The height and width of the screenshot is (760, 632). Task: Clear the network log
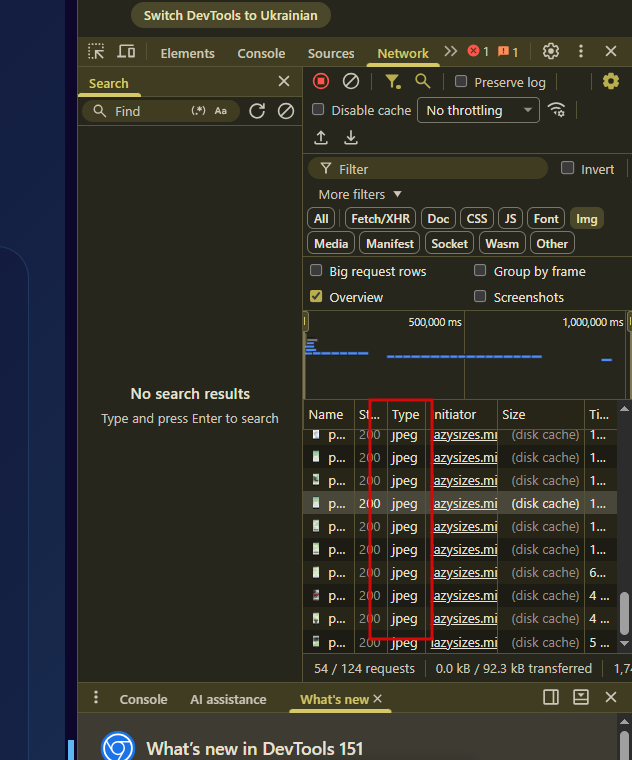pos(351,81)
